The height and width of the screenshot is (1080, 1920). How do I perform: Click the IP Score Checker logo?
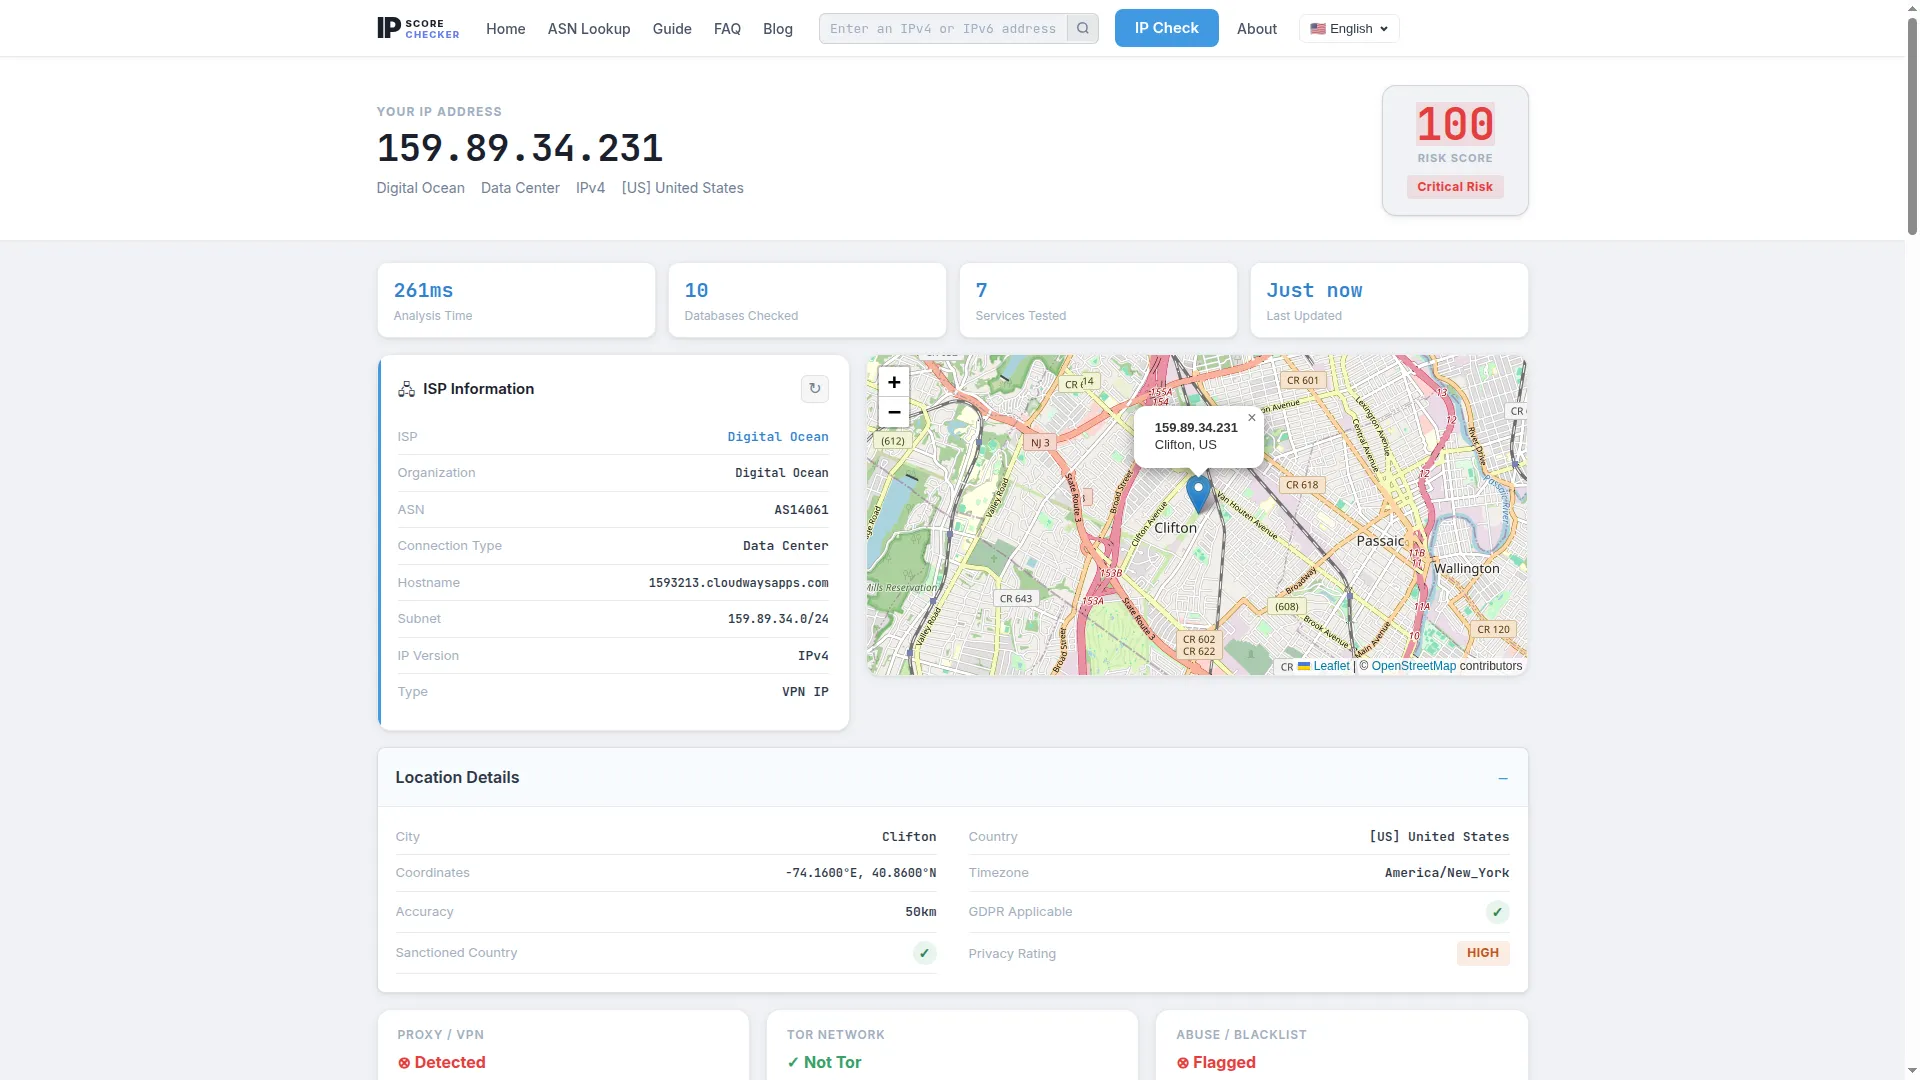pos(418,28)
